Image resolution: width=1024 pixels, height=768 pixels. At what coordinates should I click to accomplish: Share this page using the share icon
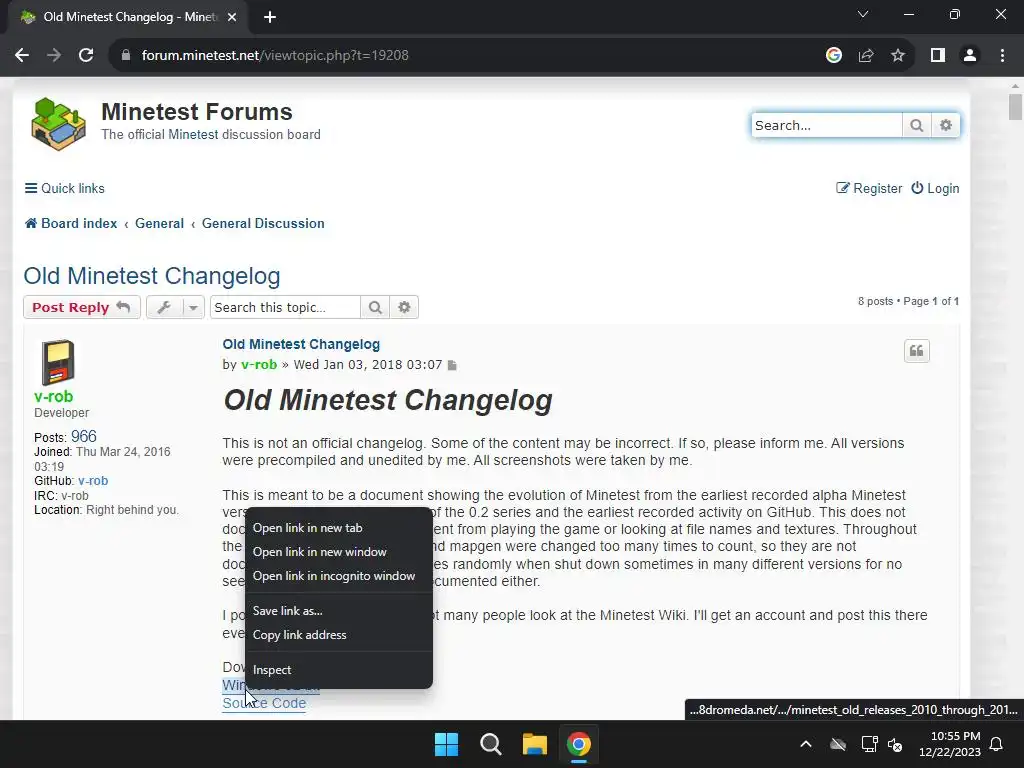(866, 56)
